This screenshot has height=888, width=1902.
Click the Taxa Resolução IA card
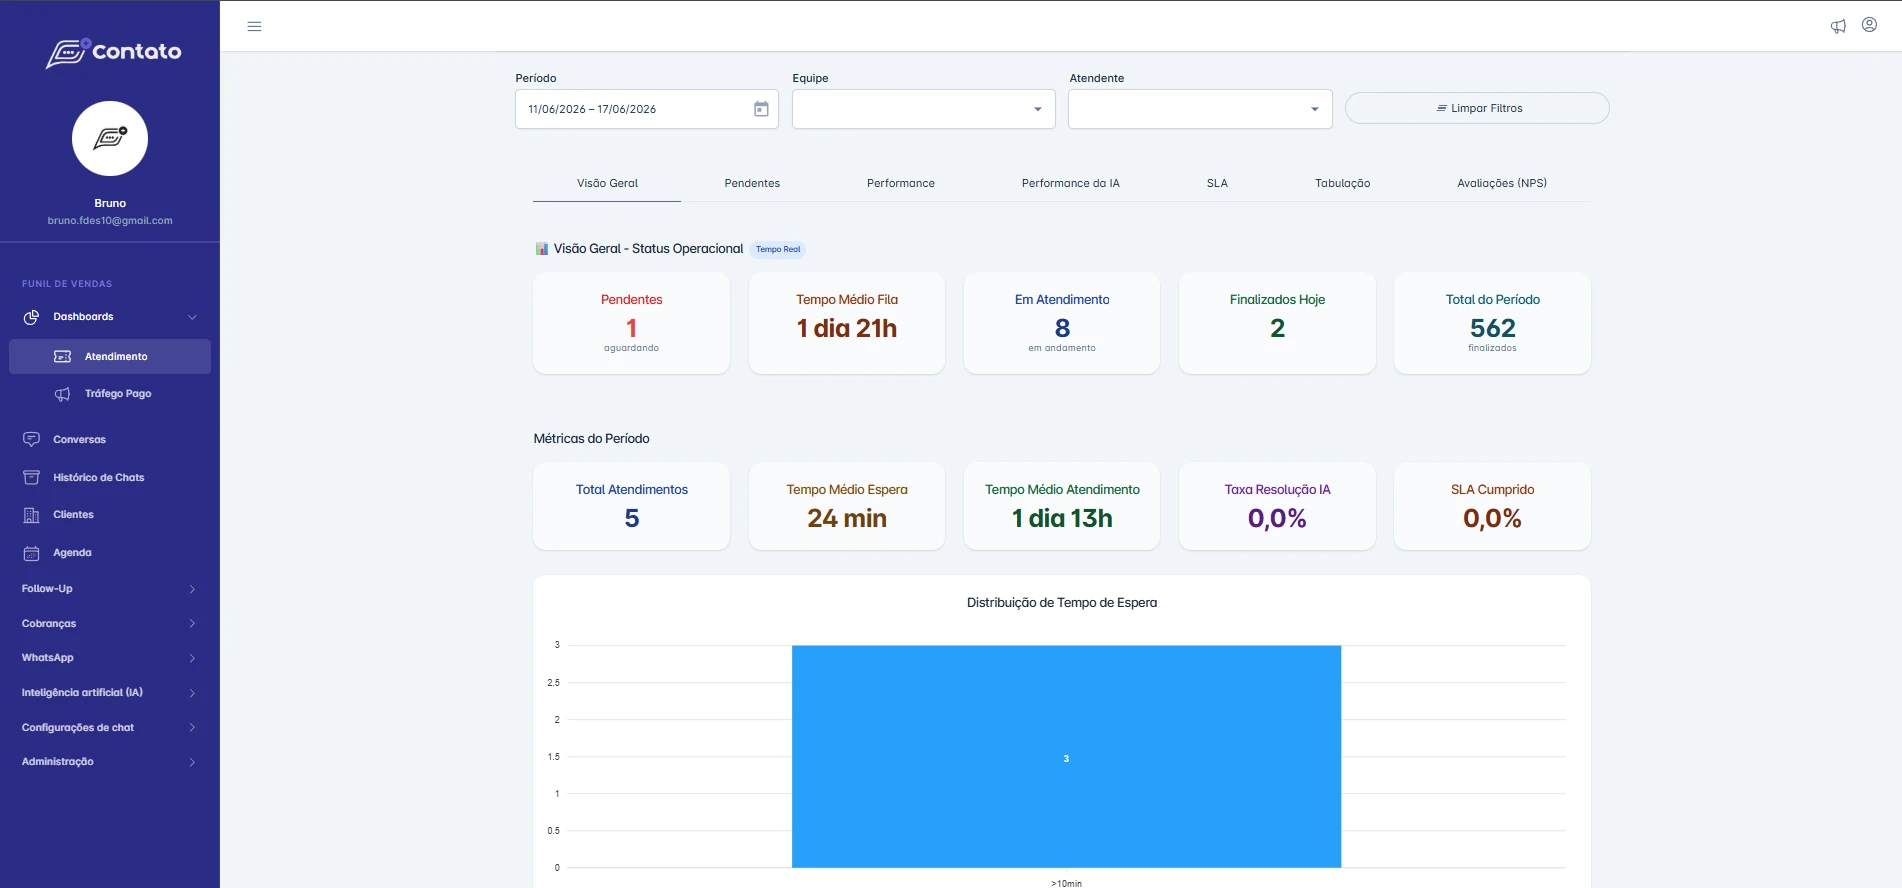(x=1277, y=506)
